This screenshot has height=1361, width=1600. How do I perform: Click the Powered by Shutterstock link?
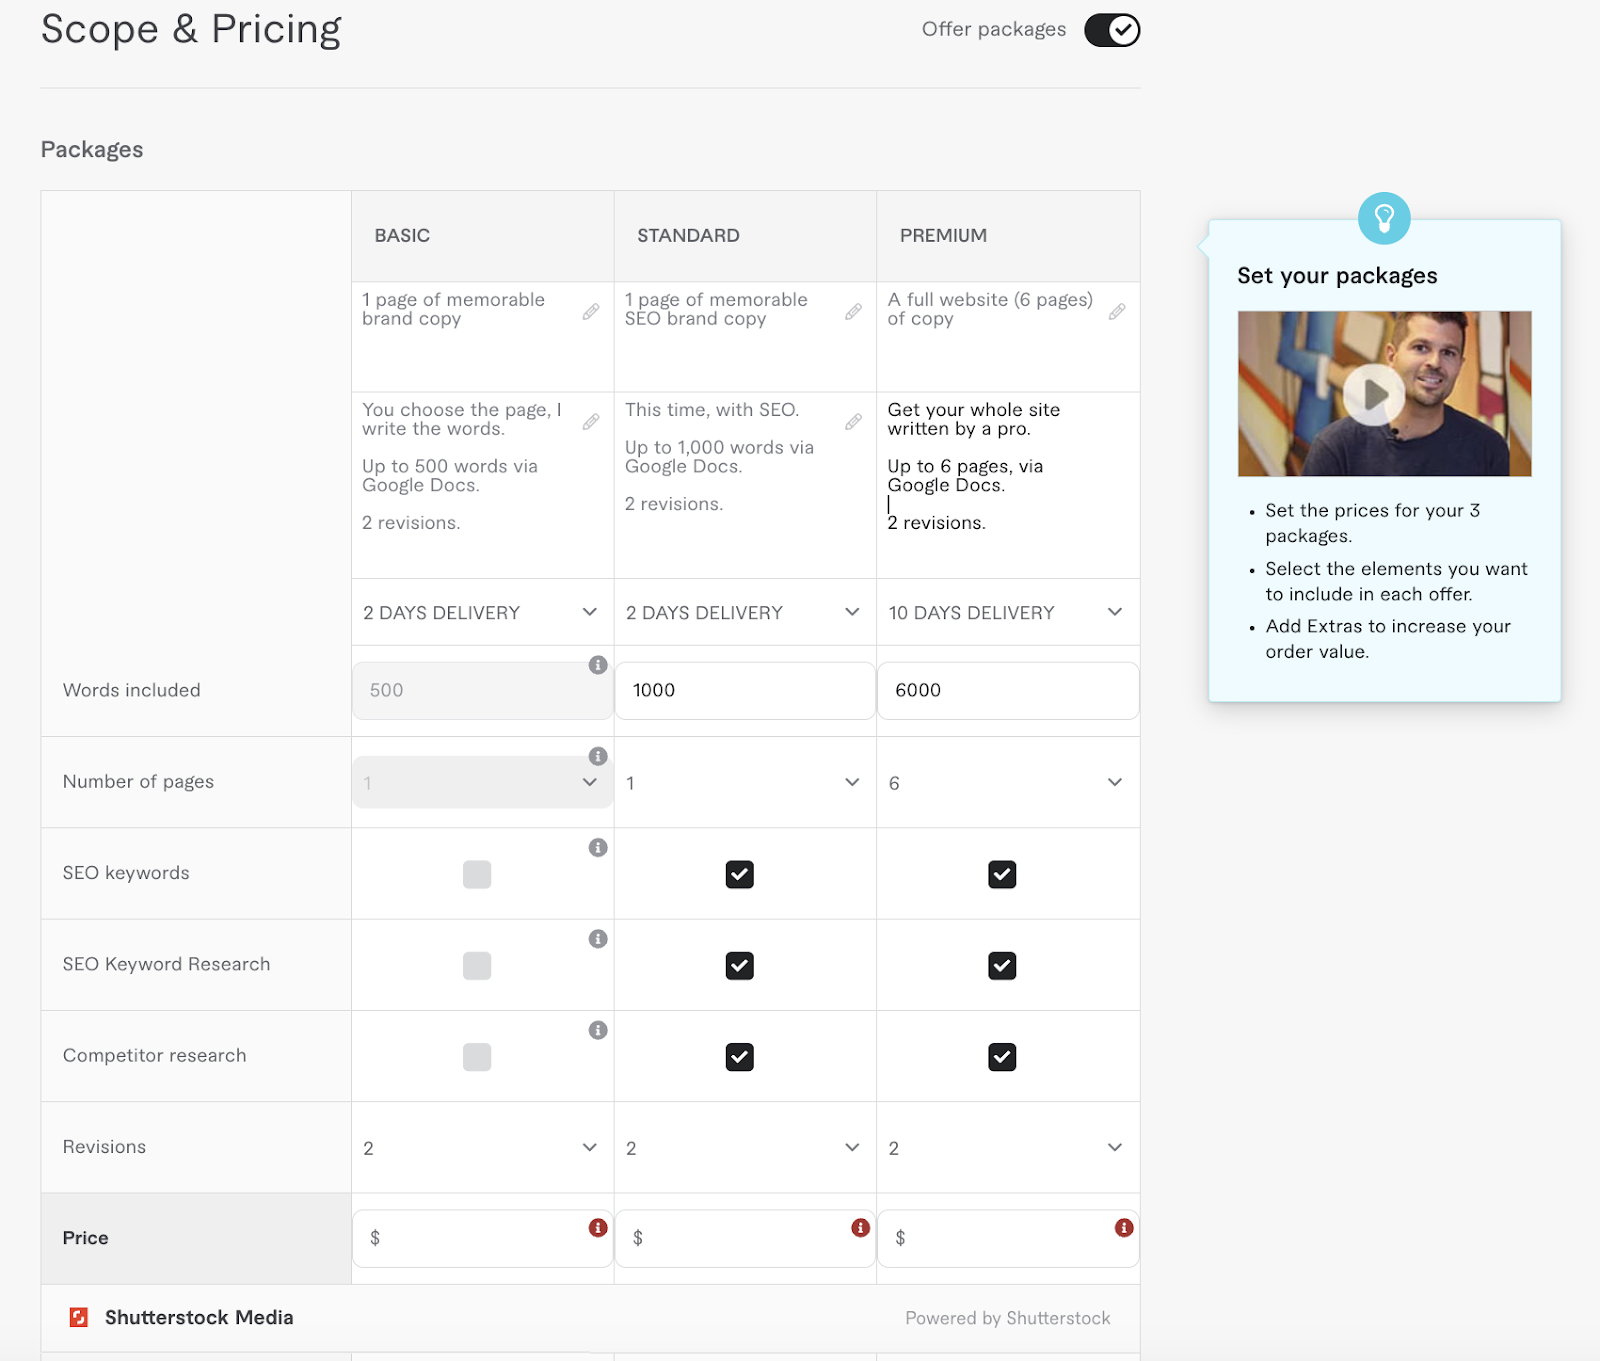pos(1007,1317)
